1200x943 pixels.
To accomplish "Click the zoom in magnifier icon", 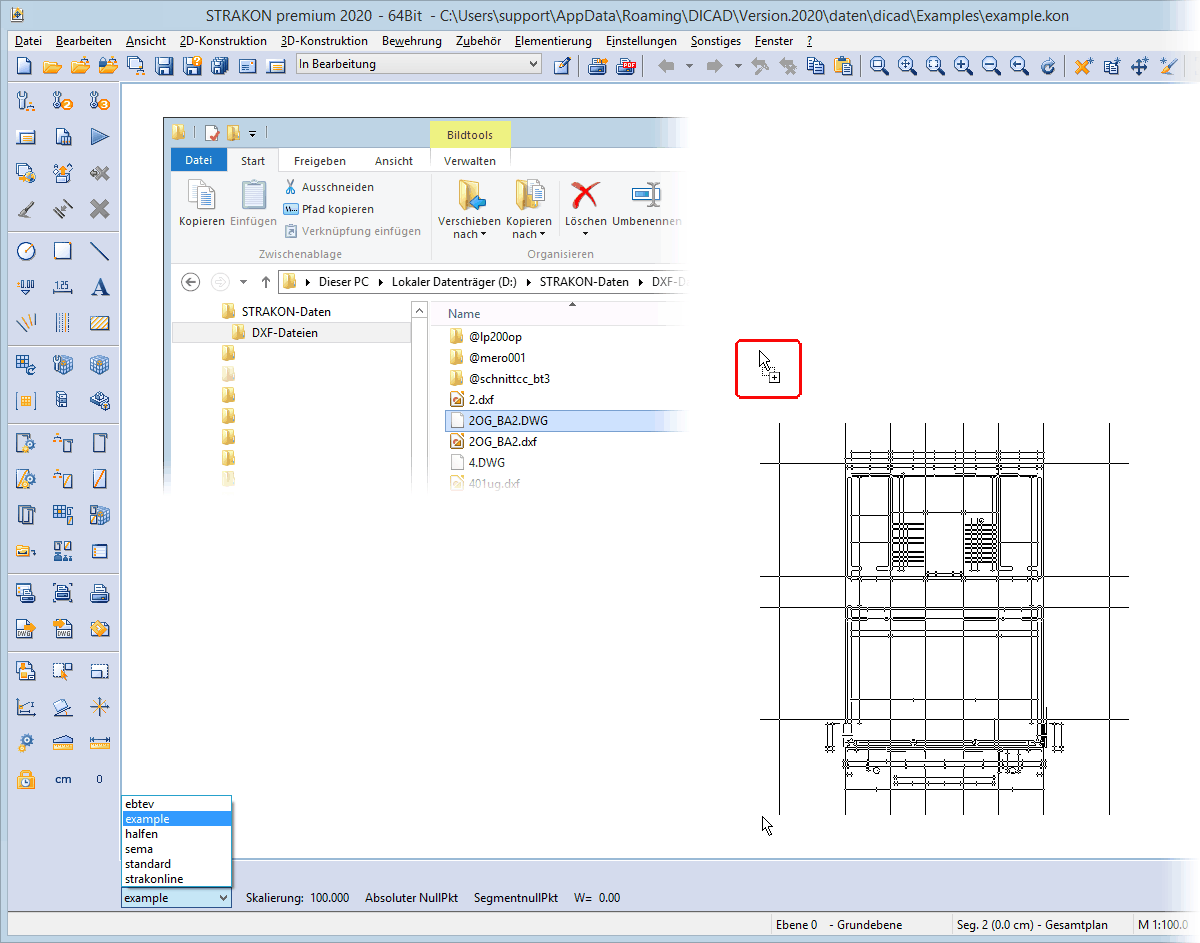I will coord(963,66).
